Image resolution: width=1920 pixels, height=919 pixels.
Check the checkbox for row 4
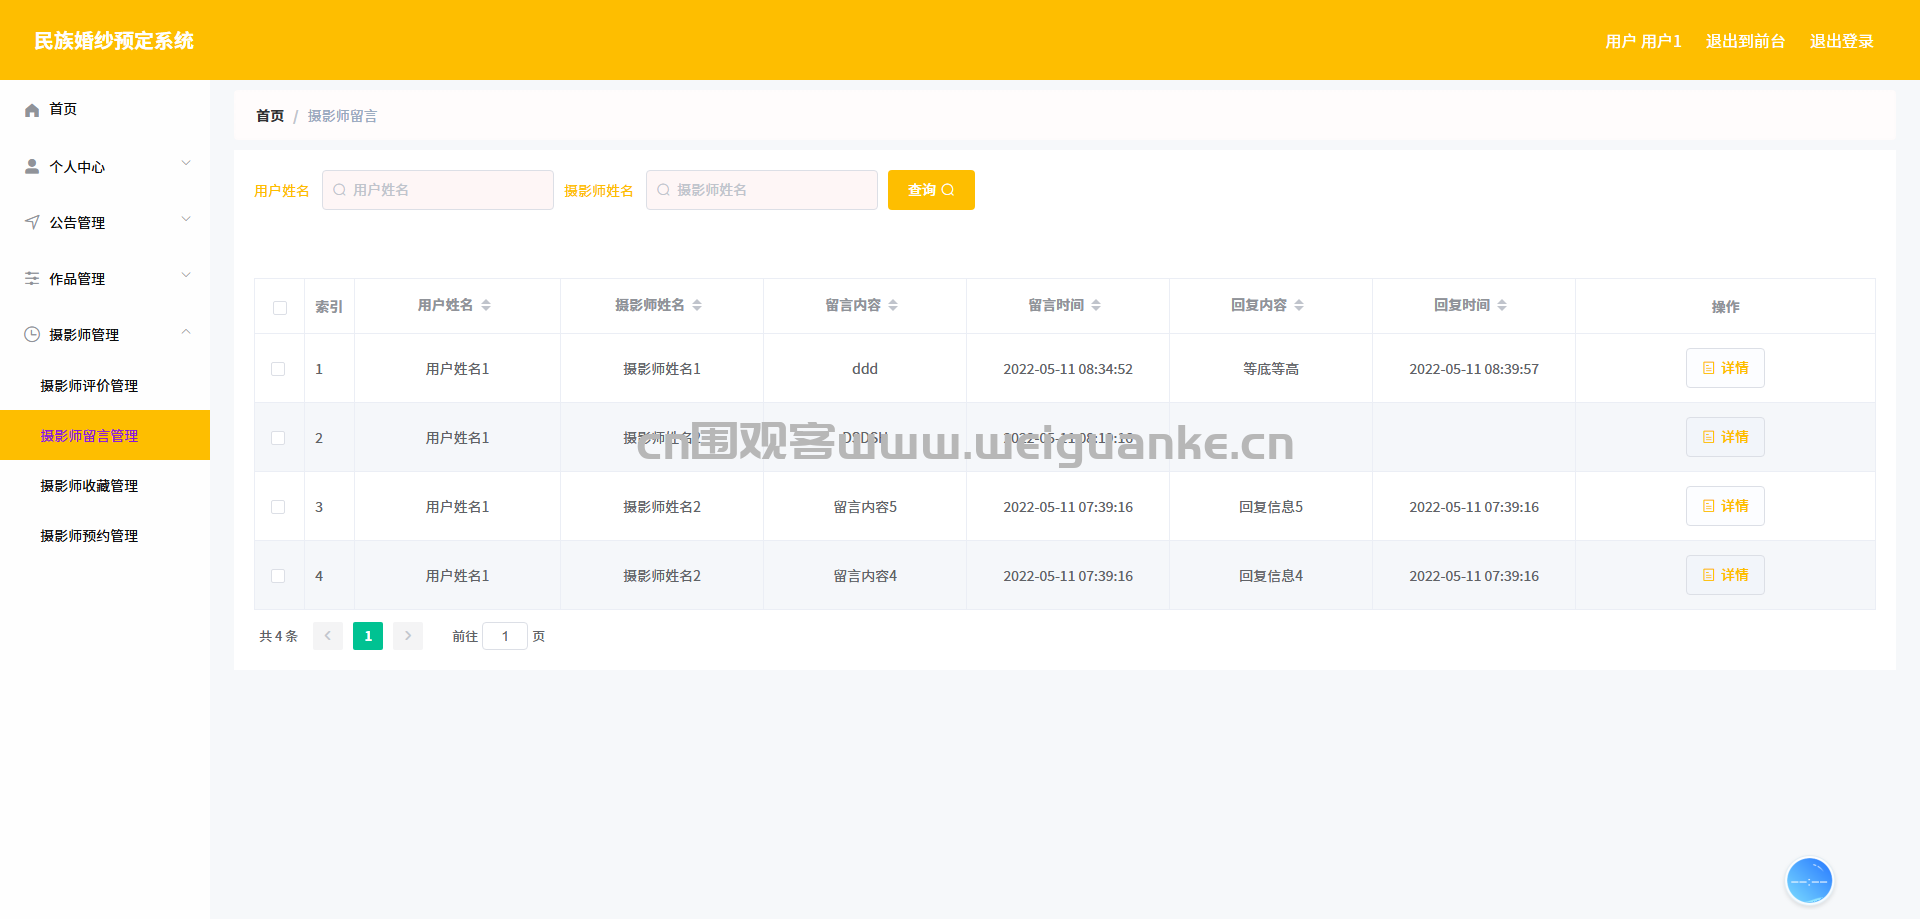(278, 576)
